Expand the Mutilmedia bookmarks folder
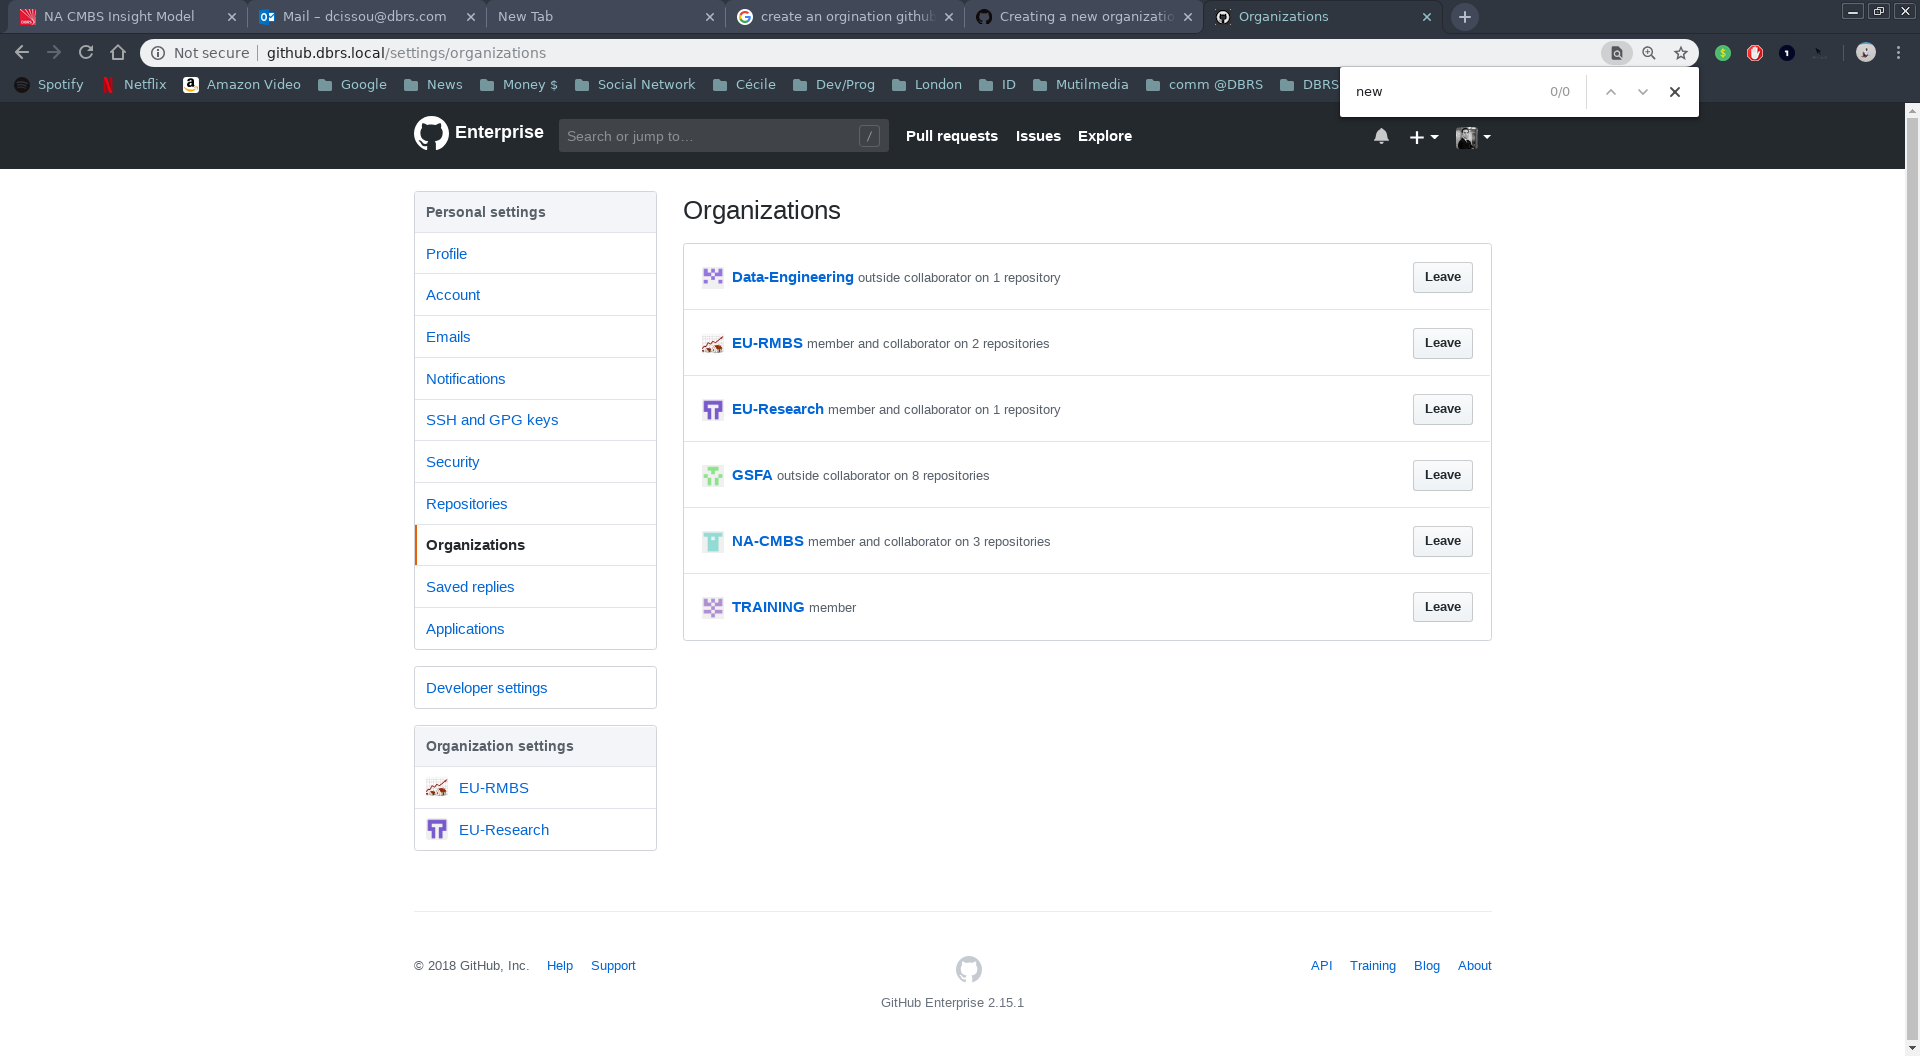1920x1056 pixels. pyautogui.click(x=1081, y=85)
